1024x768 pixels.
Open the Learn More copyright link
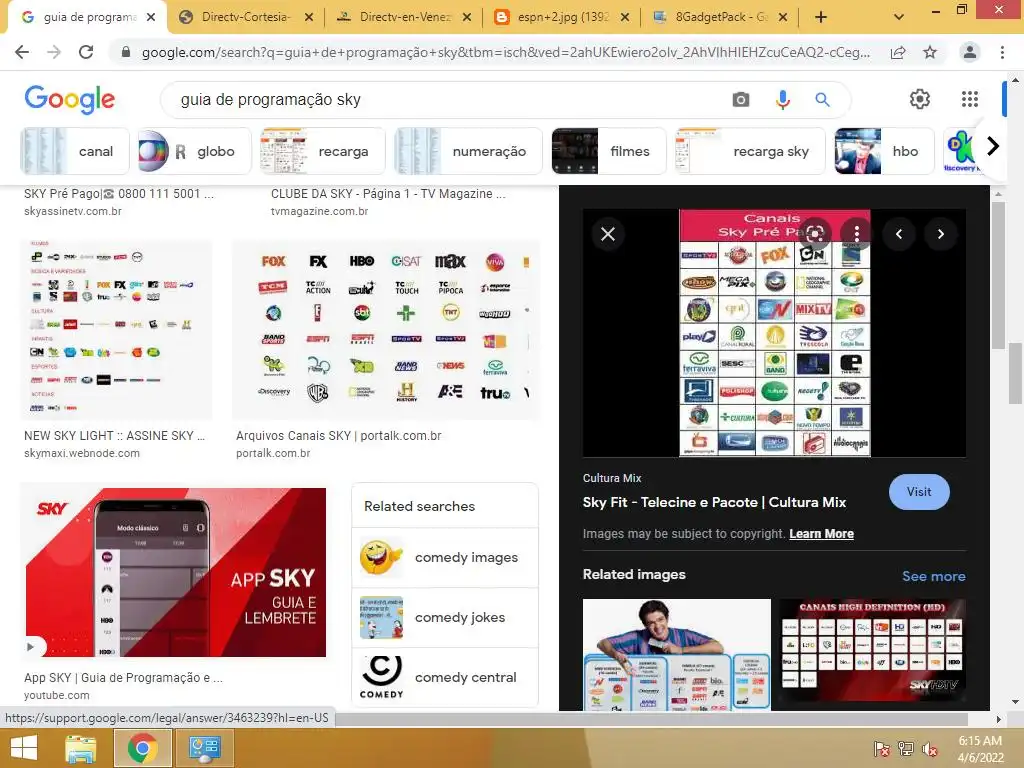[x=822, y=534]
